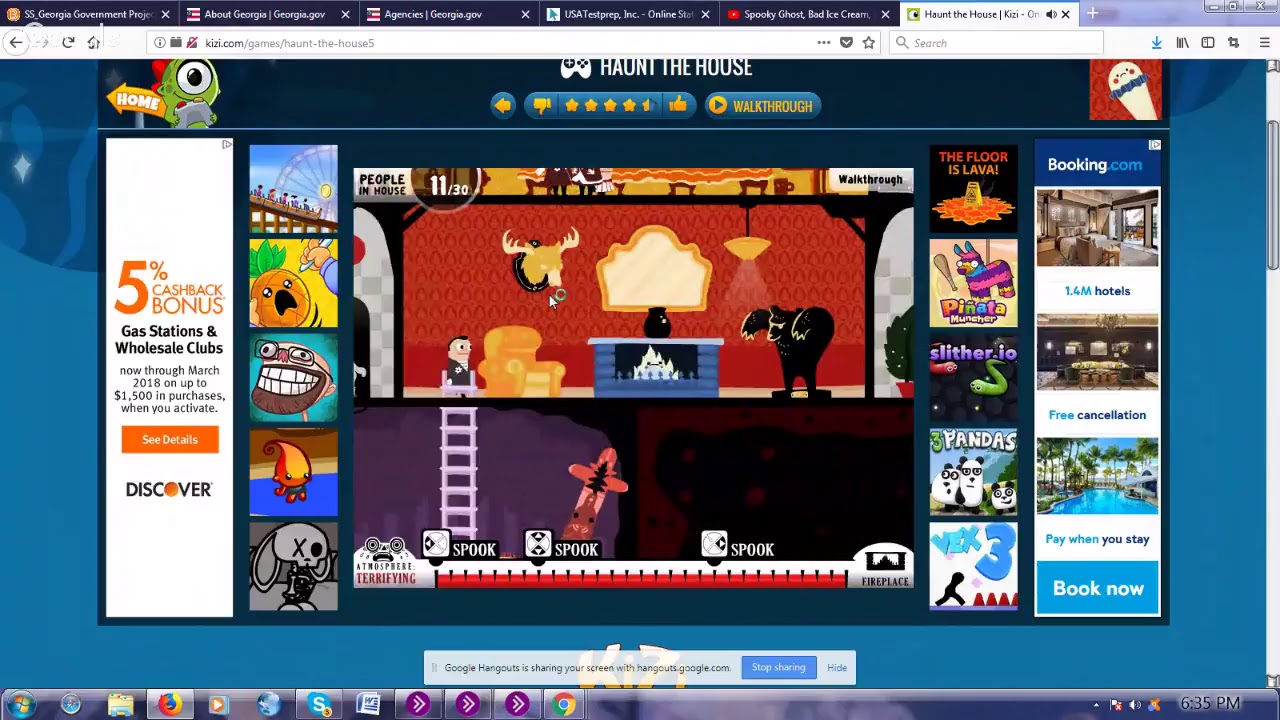Open a new browser tab
This screenshot has height=720, width=1280.
(1092, 14)
